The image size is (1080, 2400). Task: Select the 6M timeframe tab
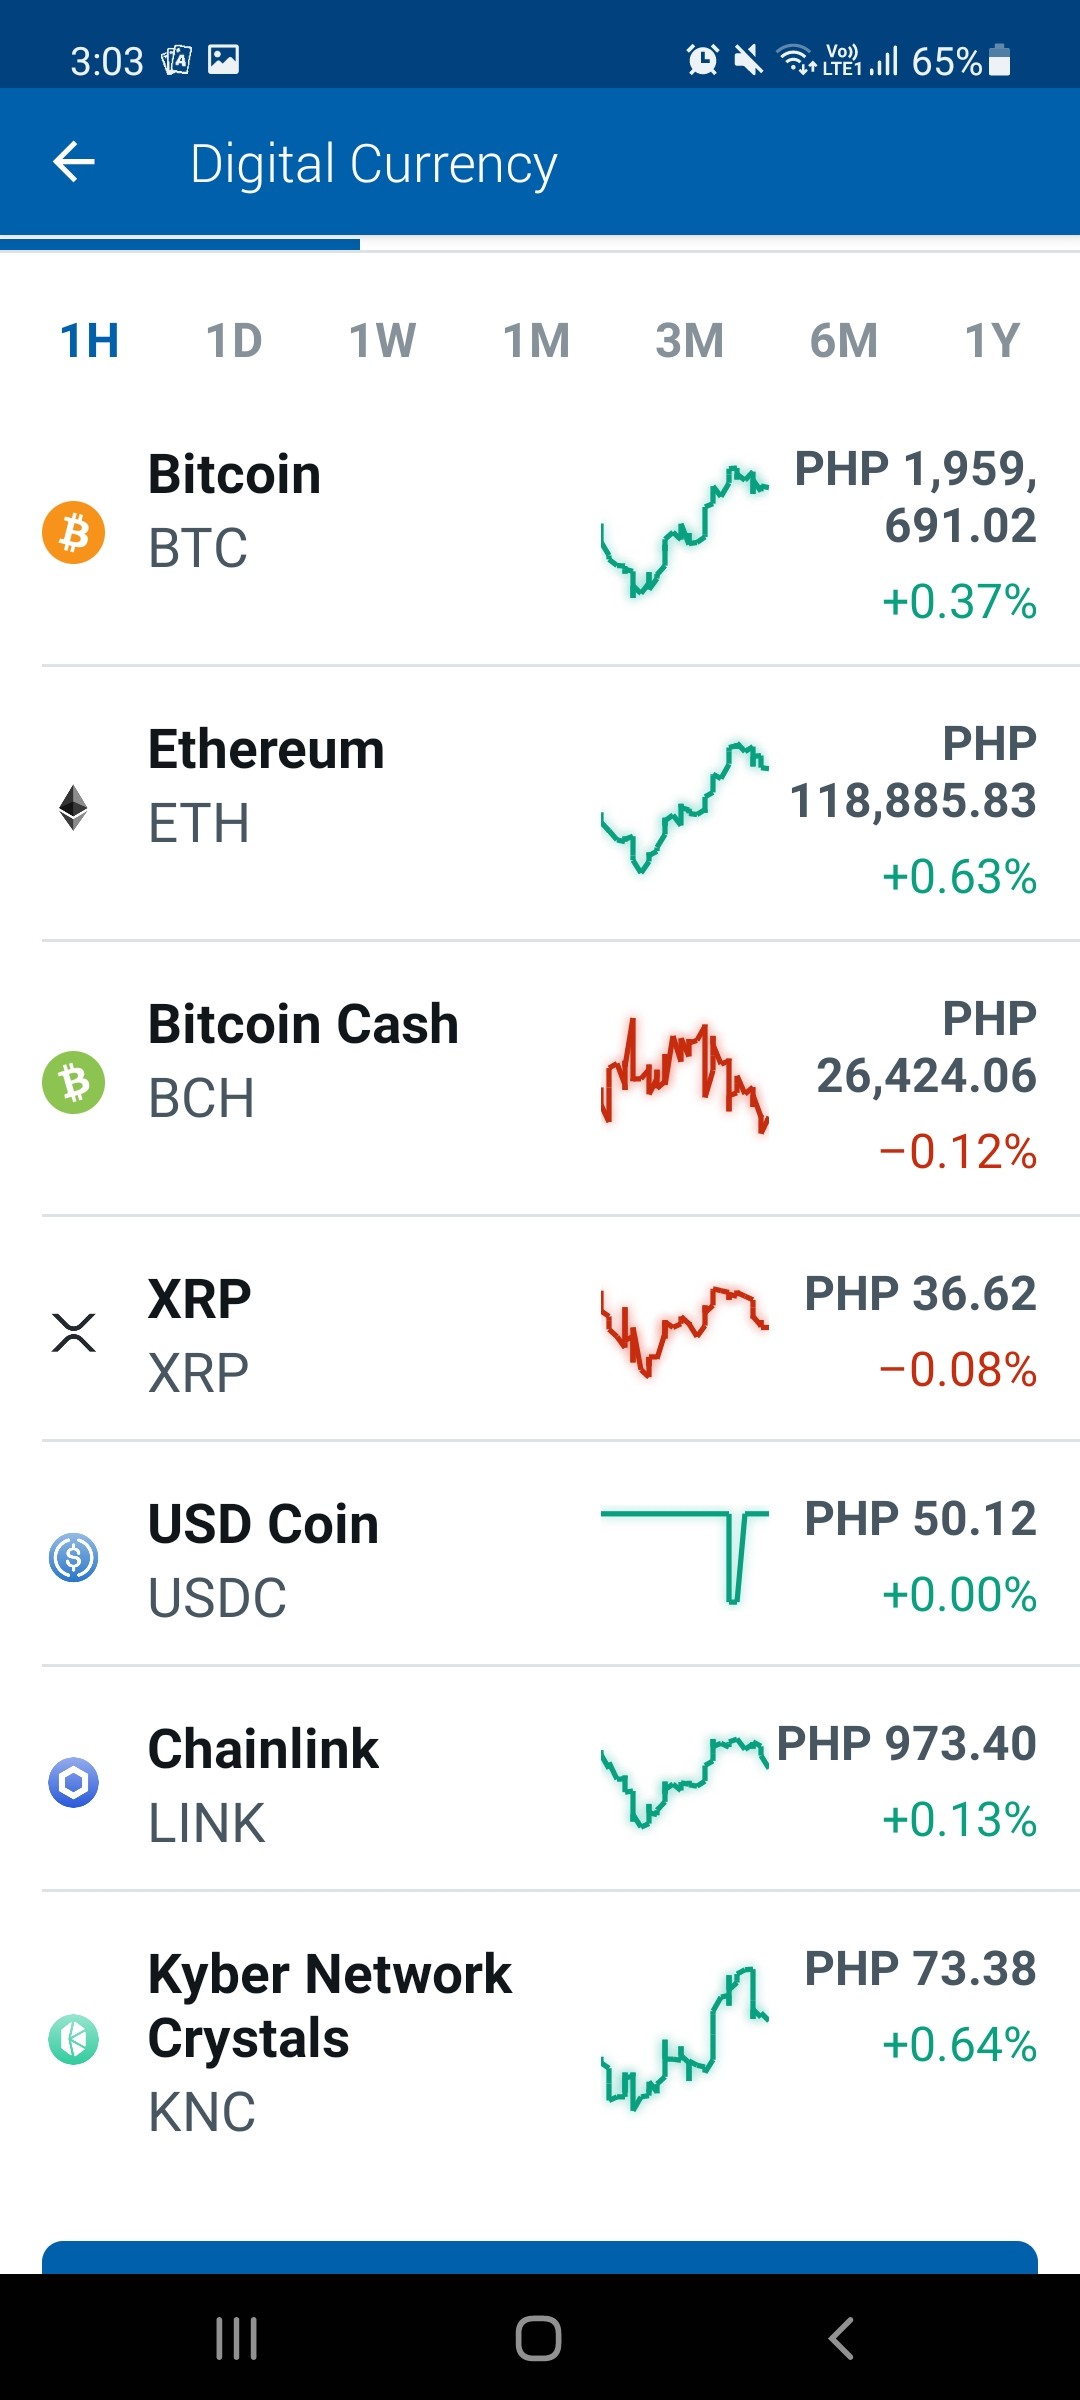(x=843, y=341)
